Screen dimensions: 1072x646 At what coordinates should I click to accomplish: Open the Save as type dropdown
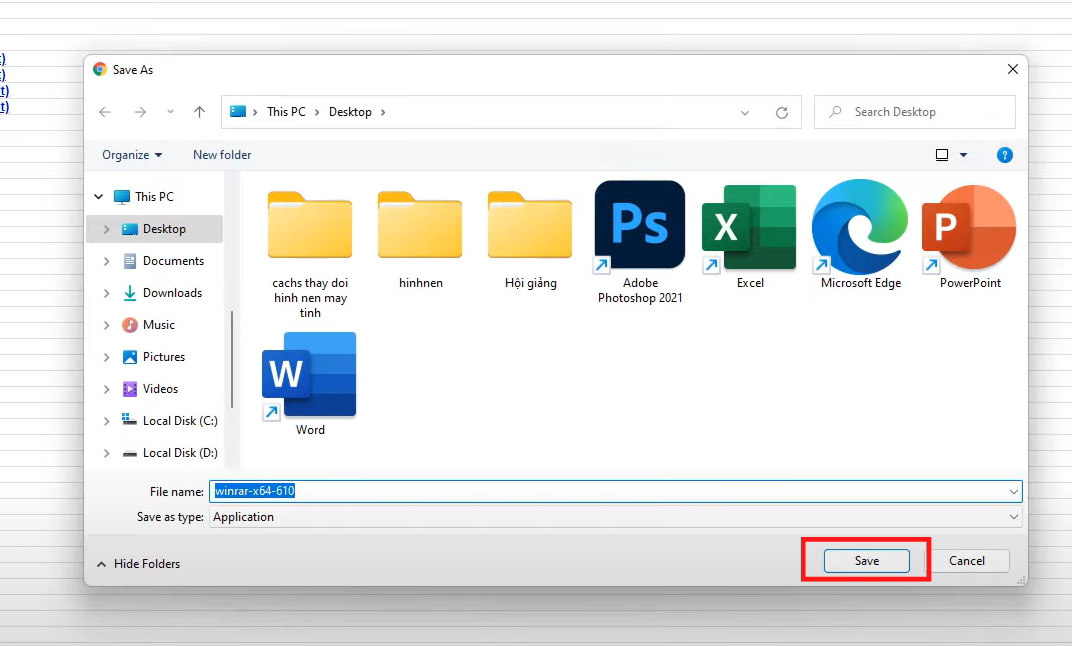tap(615, 517)
